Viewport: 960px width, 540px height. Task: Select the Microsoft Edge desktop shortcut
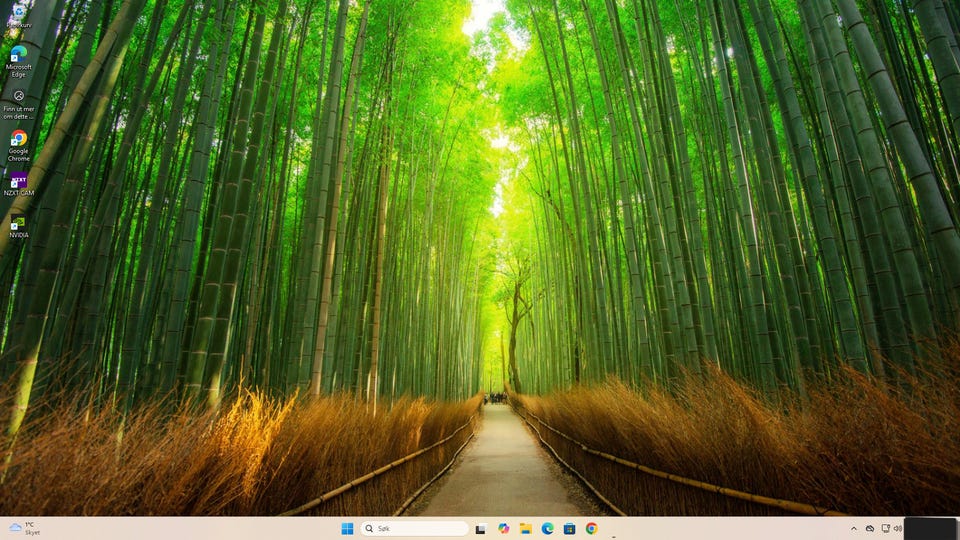pyautogui.click(x=18, y=61)
